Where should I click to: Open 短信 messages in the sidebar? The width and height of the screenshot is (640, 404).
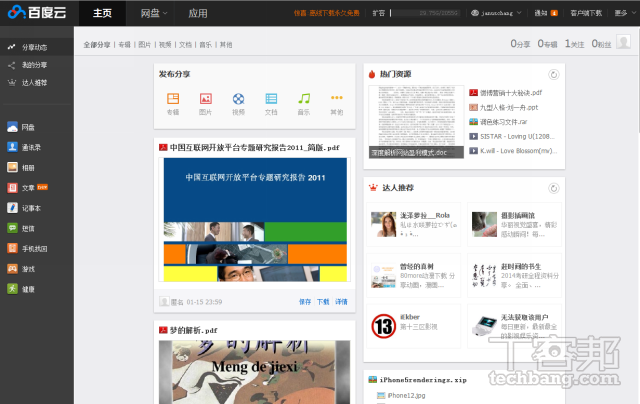21,229
